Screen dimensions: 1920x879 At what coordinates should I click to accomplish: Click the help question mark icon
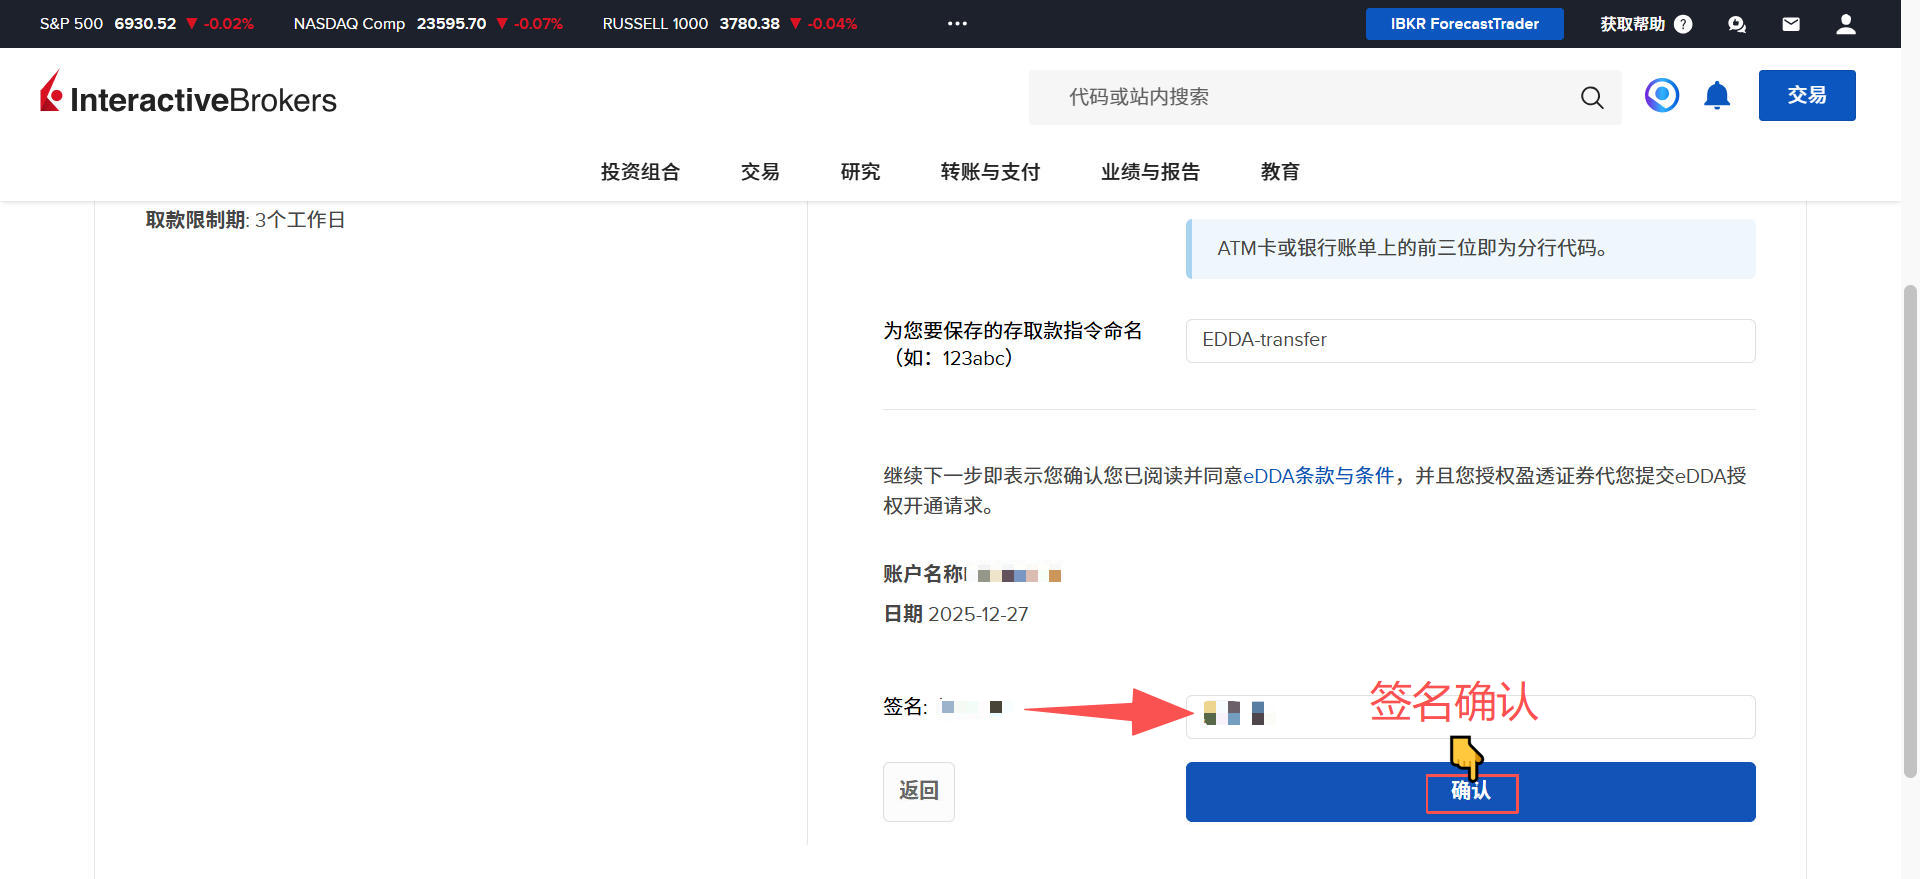[x=1683, y=24]
